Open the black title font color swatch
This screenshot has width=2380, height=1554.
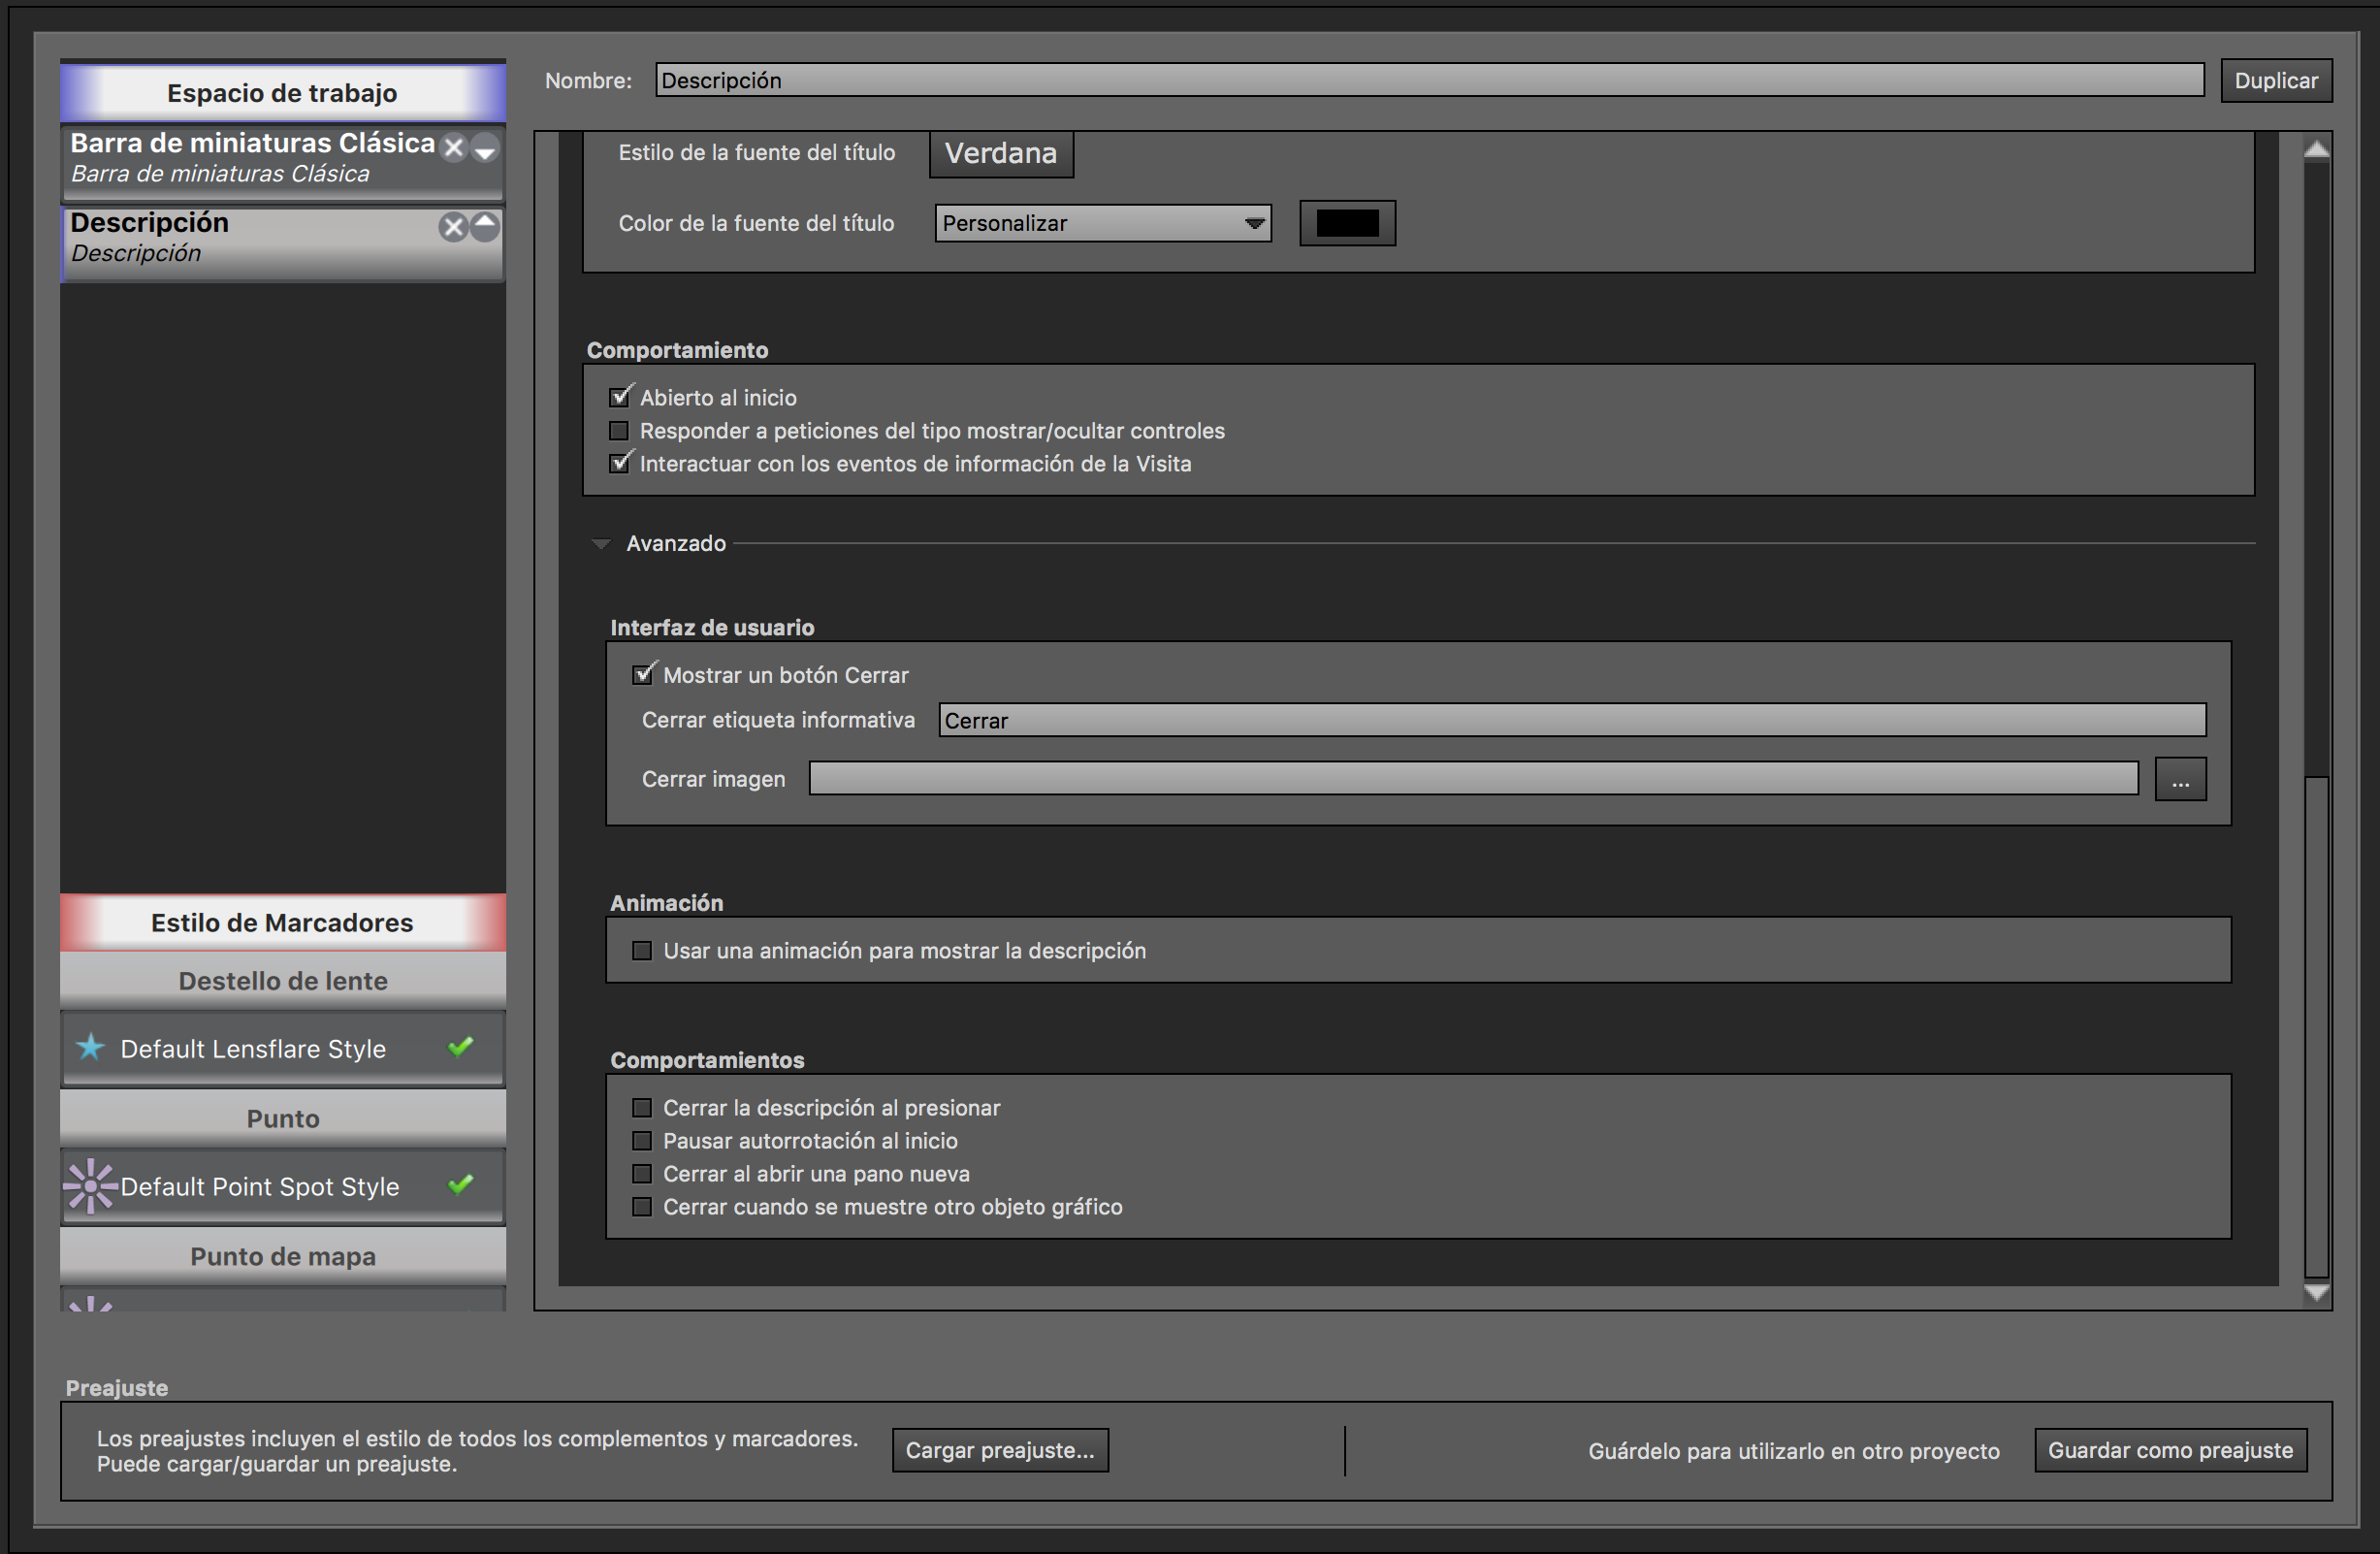pyautogui.click(x=1346, y=223)
